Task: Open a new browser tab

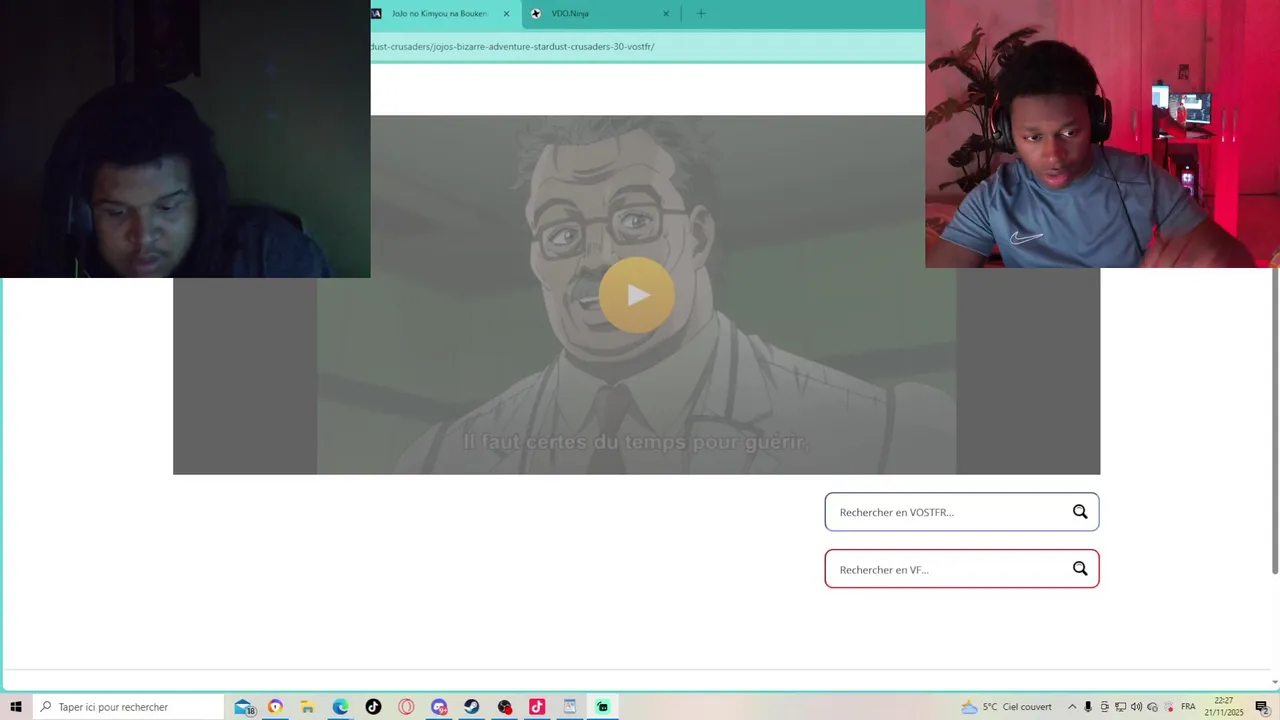Action: (701, 14)
